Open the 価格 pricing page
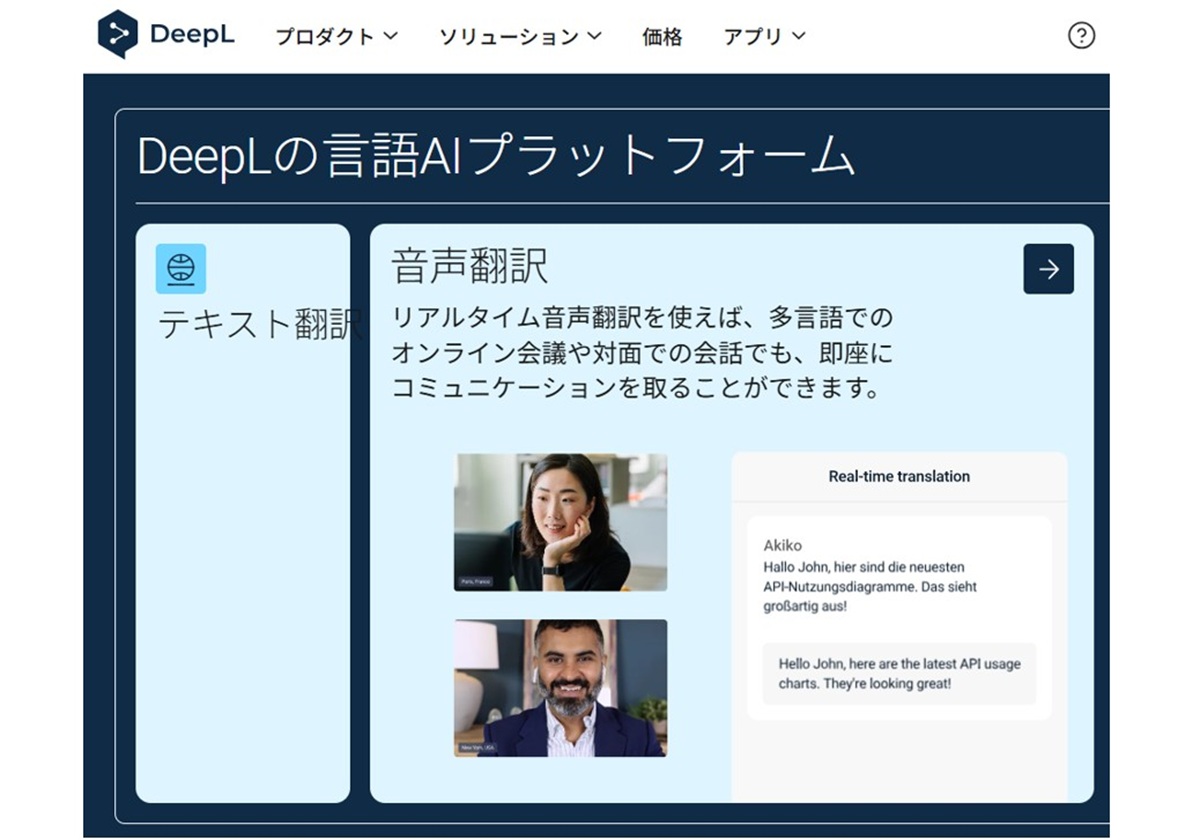1200x840 pixels. 662,37
